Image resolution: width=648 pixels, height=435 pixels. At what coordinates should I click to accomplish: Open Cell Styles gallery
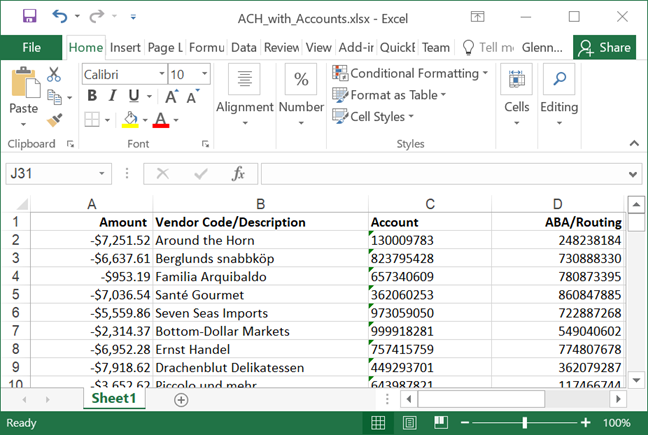(373, 116)
